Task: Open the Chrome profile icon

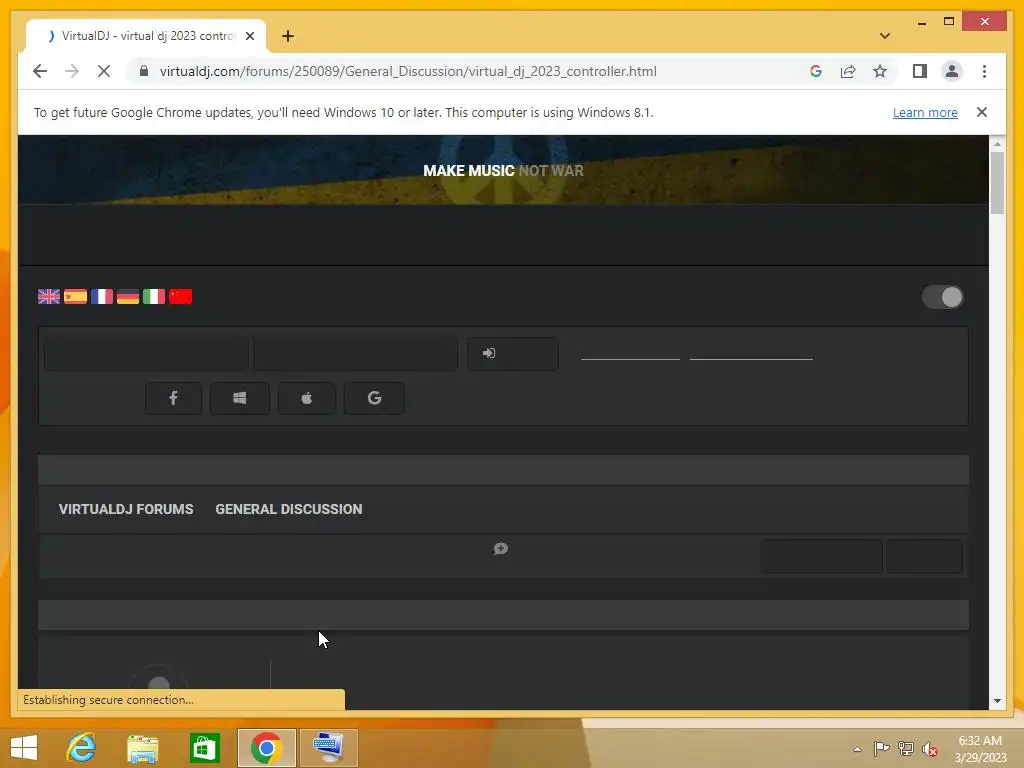Action: point(952,71)
